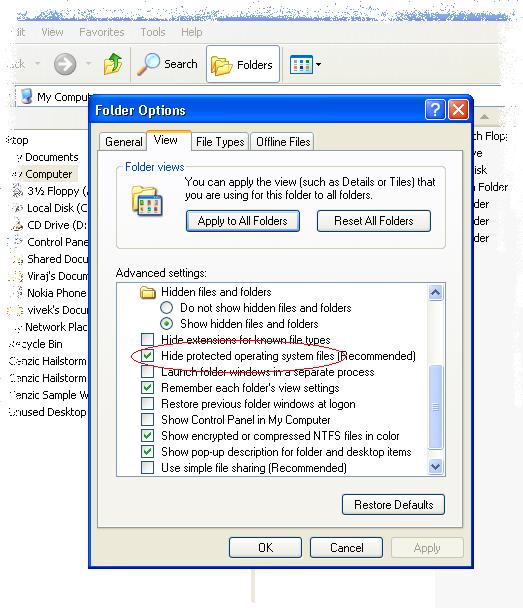523x608 pixels.
Task: Click Cancel in Folder Options
Action: [347, 548]
